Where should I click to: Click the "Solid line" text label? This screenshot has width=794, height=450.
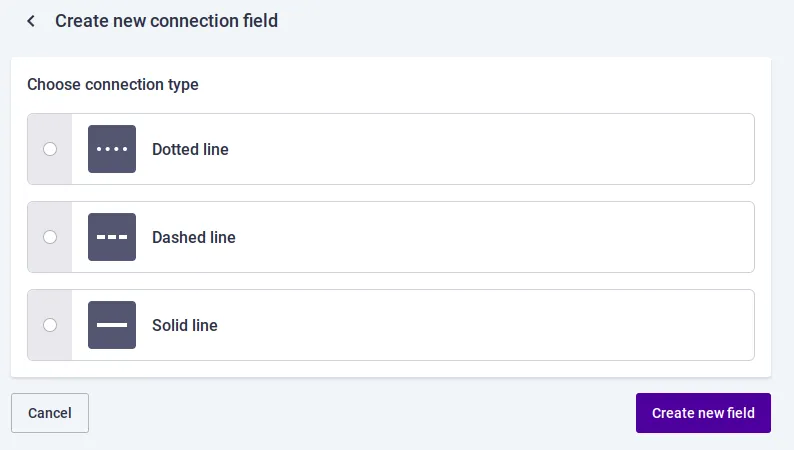185,325
